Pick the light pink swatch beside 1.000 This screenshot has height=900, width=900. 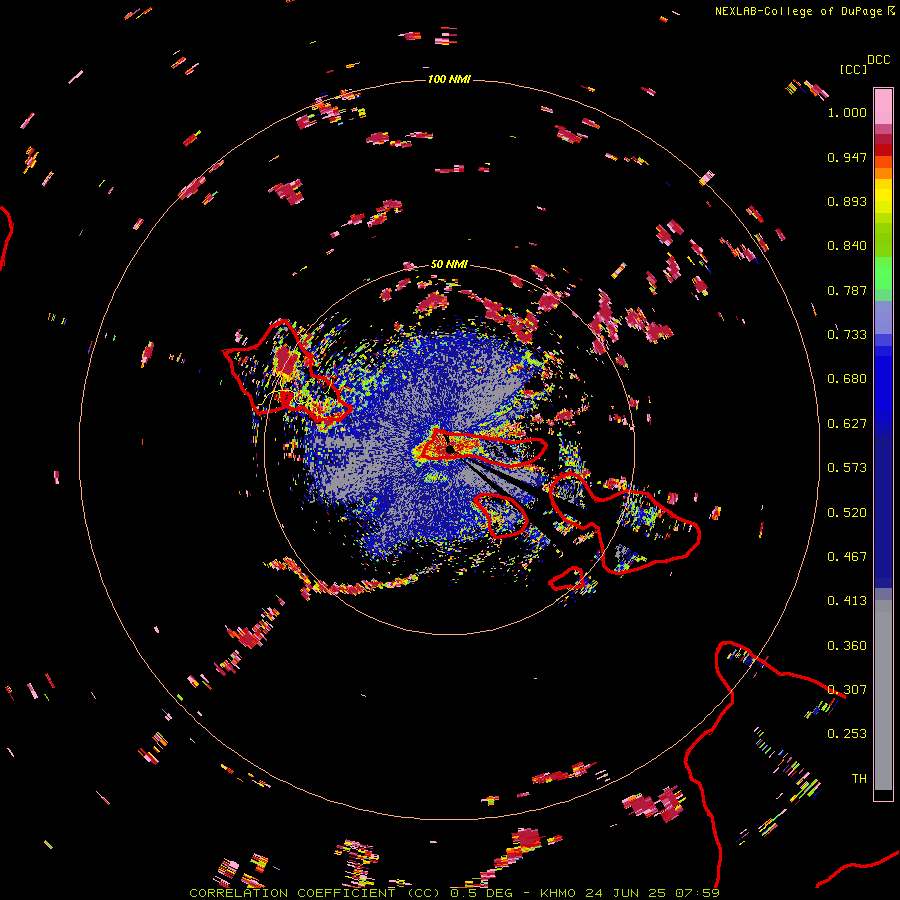point(883,106)
